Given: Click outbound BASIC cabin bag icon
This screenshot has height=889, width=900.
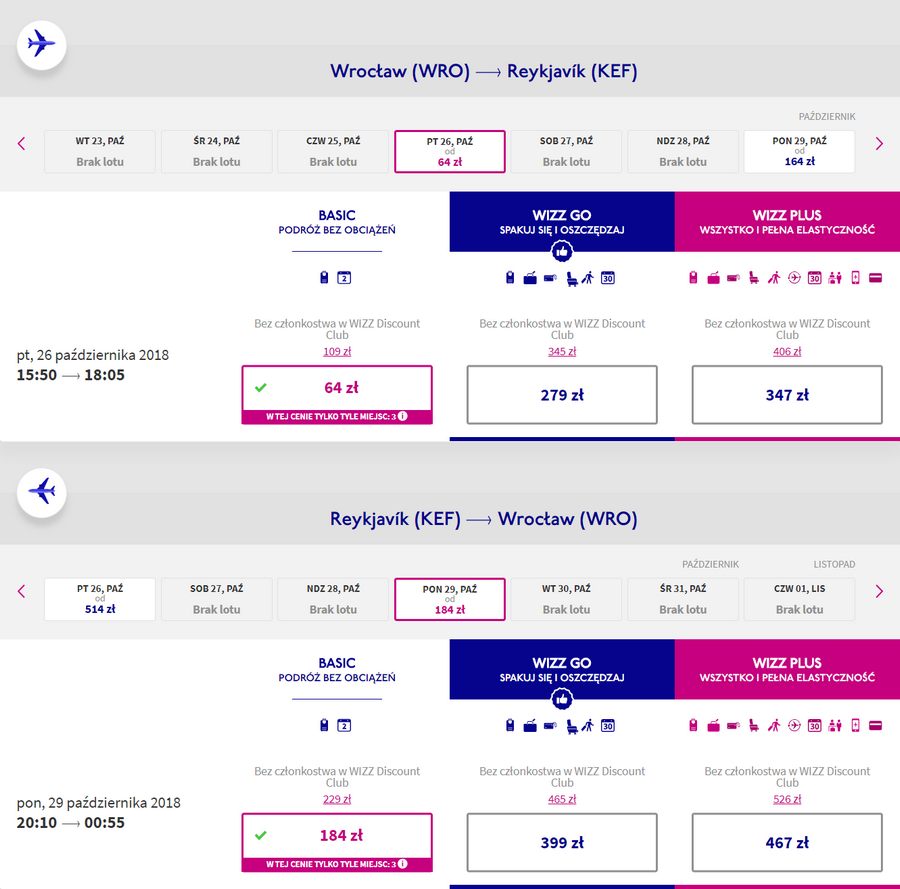Looking at the screenshot, I should point(324,278).
